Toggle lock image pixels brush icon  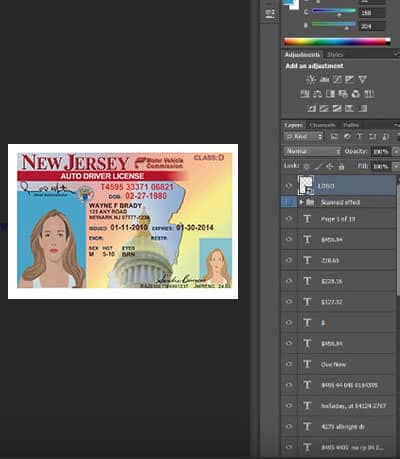[x=318, y=166]
